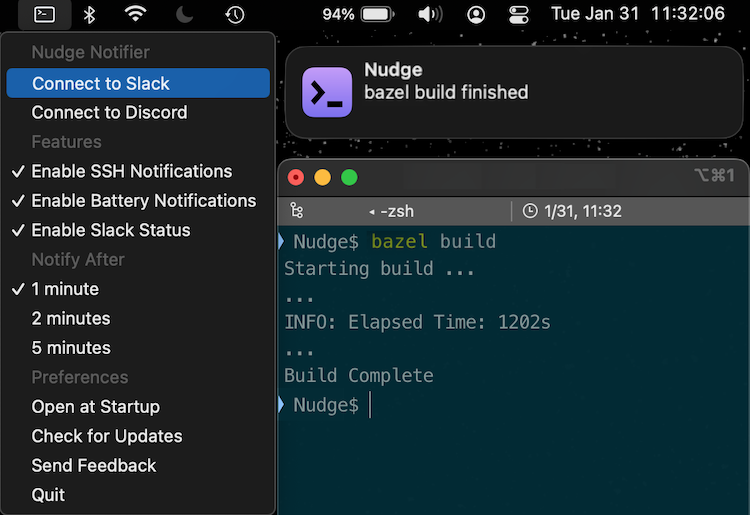Click the 'bazel build' command text

433,241
